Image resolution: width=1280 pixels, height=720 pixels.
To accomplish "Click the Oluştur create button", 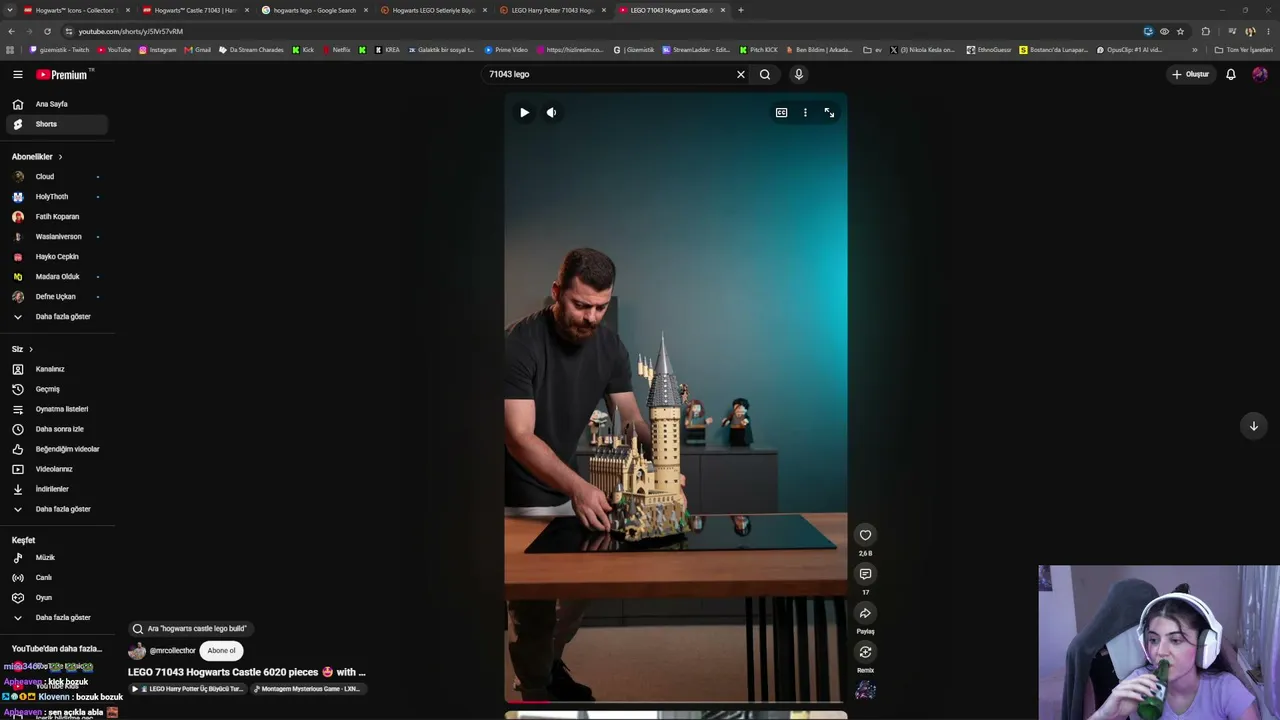I will click(x=1191, y=74).
